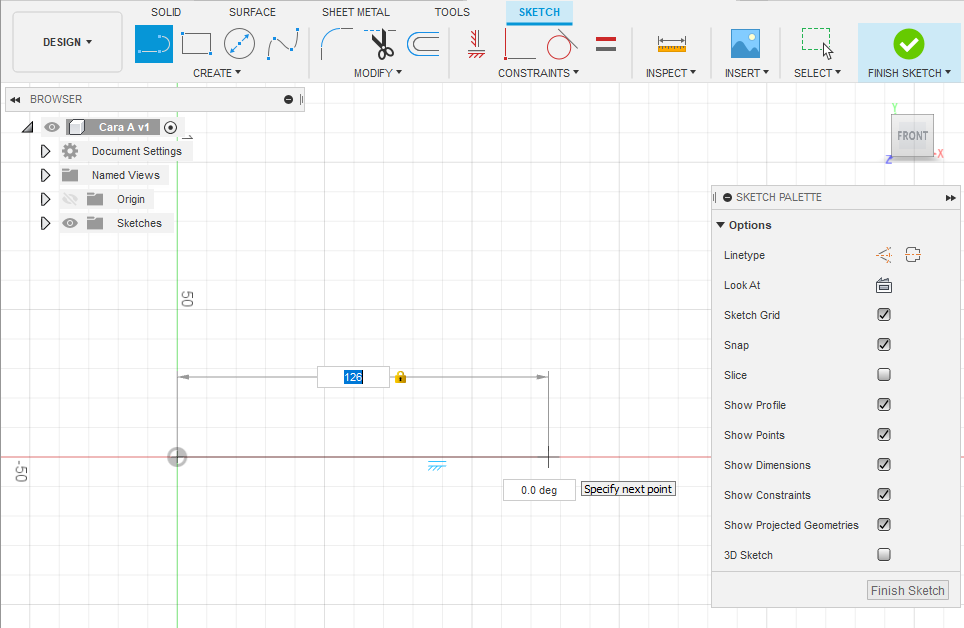Screen dimensions: 964x628
Task: Expand the Named Views tree node
Action: 45,175
